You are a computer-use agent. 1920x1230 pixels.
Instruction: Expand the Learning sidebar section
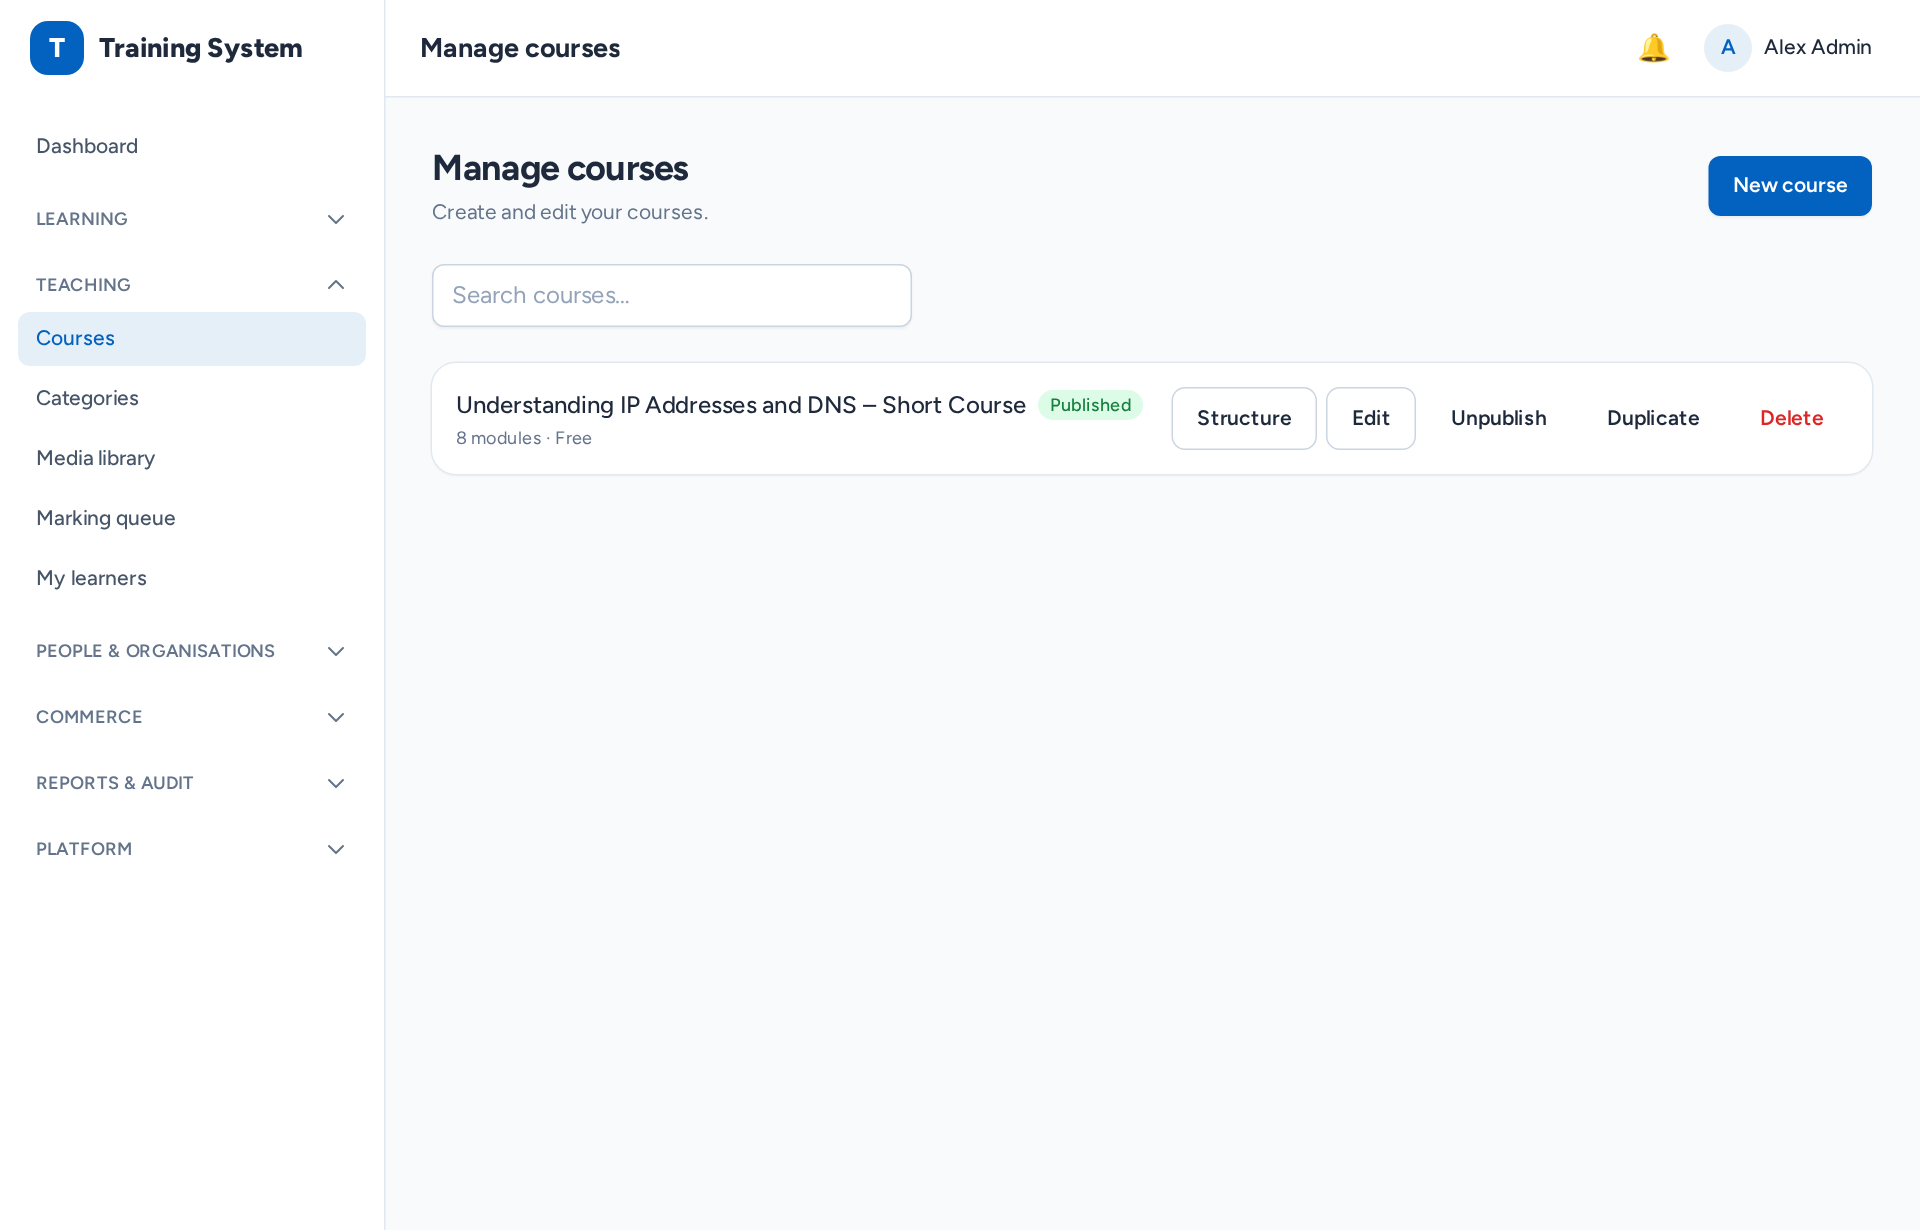[x=191, y=219]
